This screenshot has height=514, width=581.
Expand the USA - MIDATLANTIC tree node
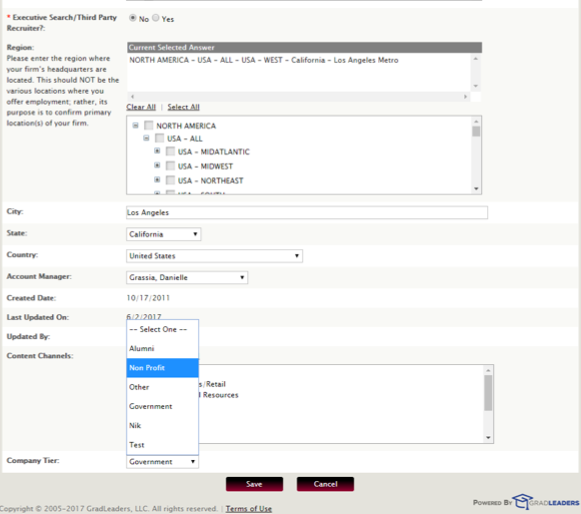click(x=157, y=151)
